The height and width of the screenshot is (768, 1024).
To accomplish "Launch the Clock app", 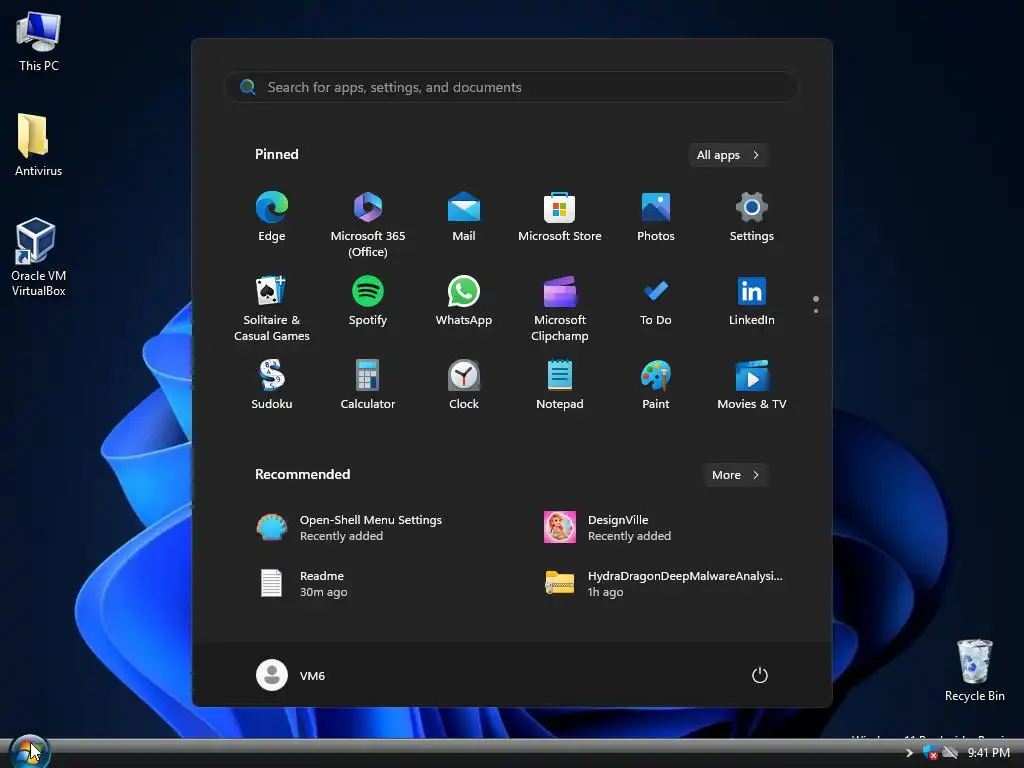I will point(464,385).
